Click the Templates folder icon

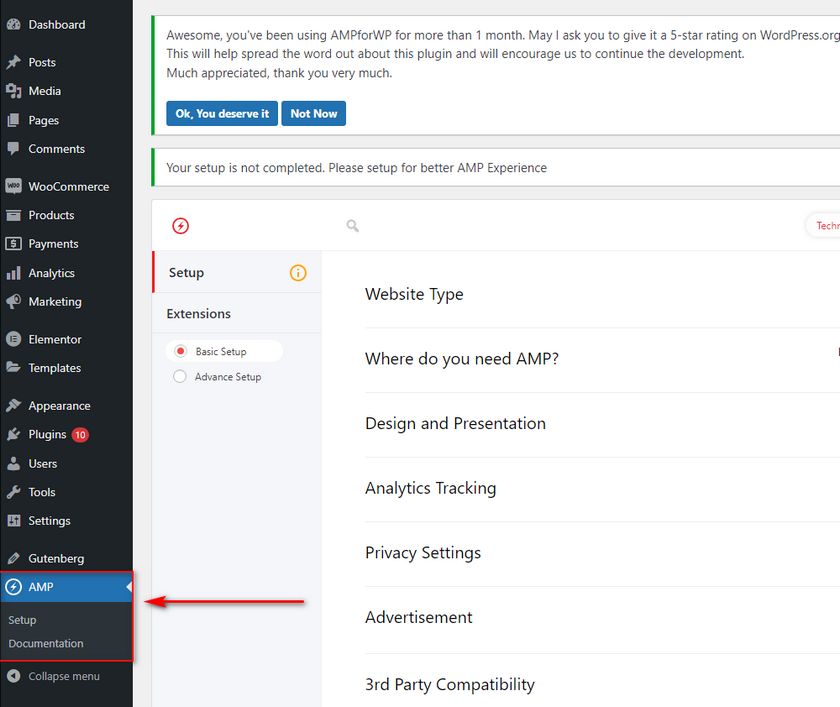pyautogui.click(x=13, y=367)
